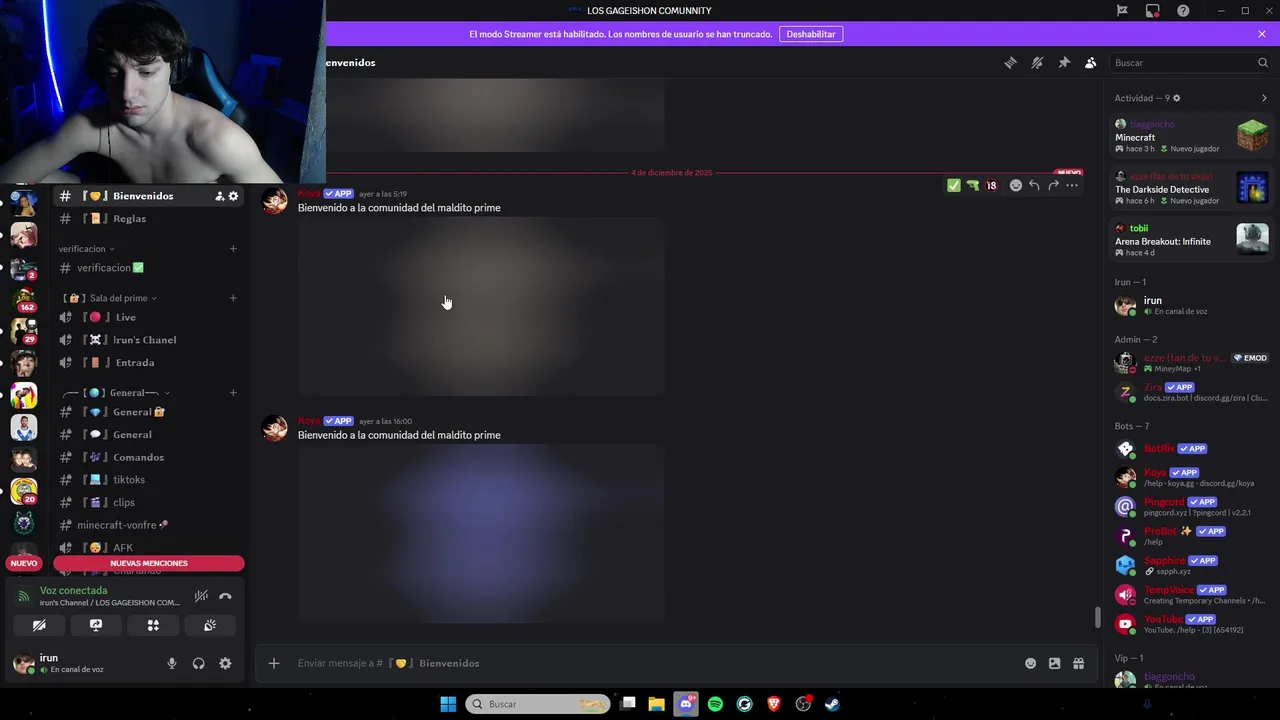Open the Comandos text channel
The height and width of the screenshot is (720, 1280).
tap(148, 457)
